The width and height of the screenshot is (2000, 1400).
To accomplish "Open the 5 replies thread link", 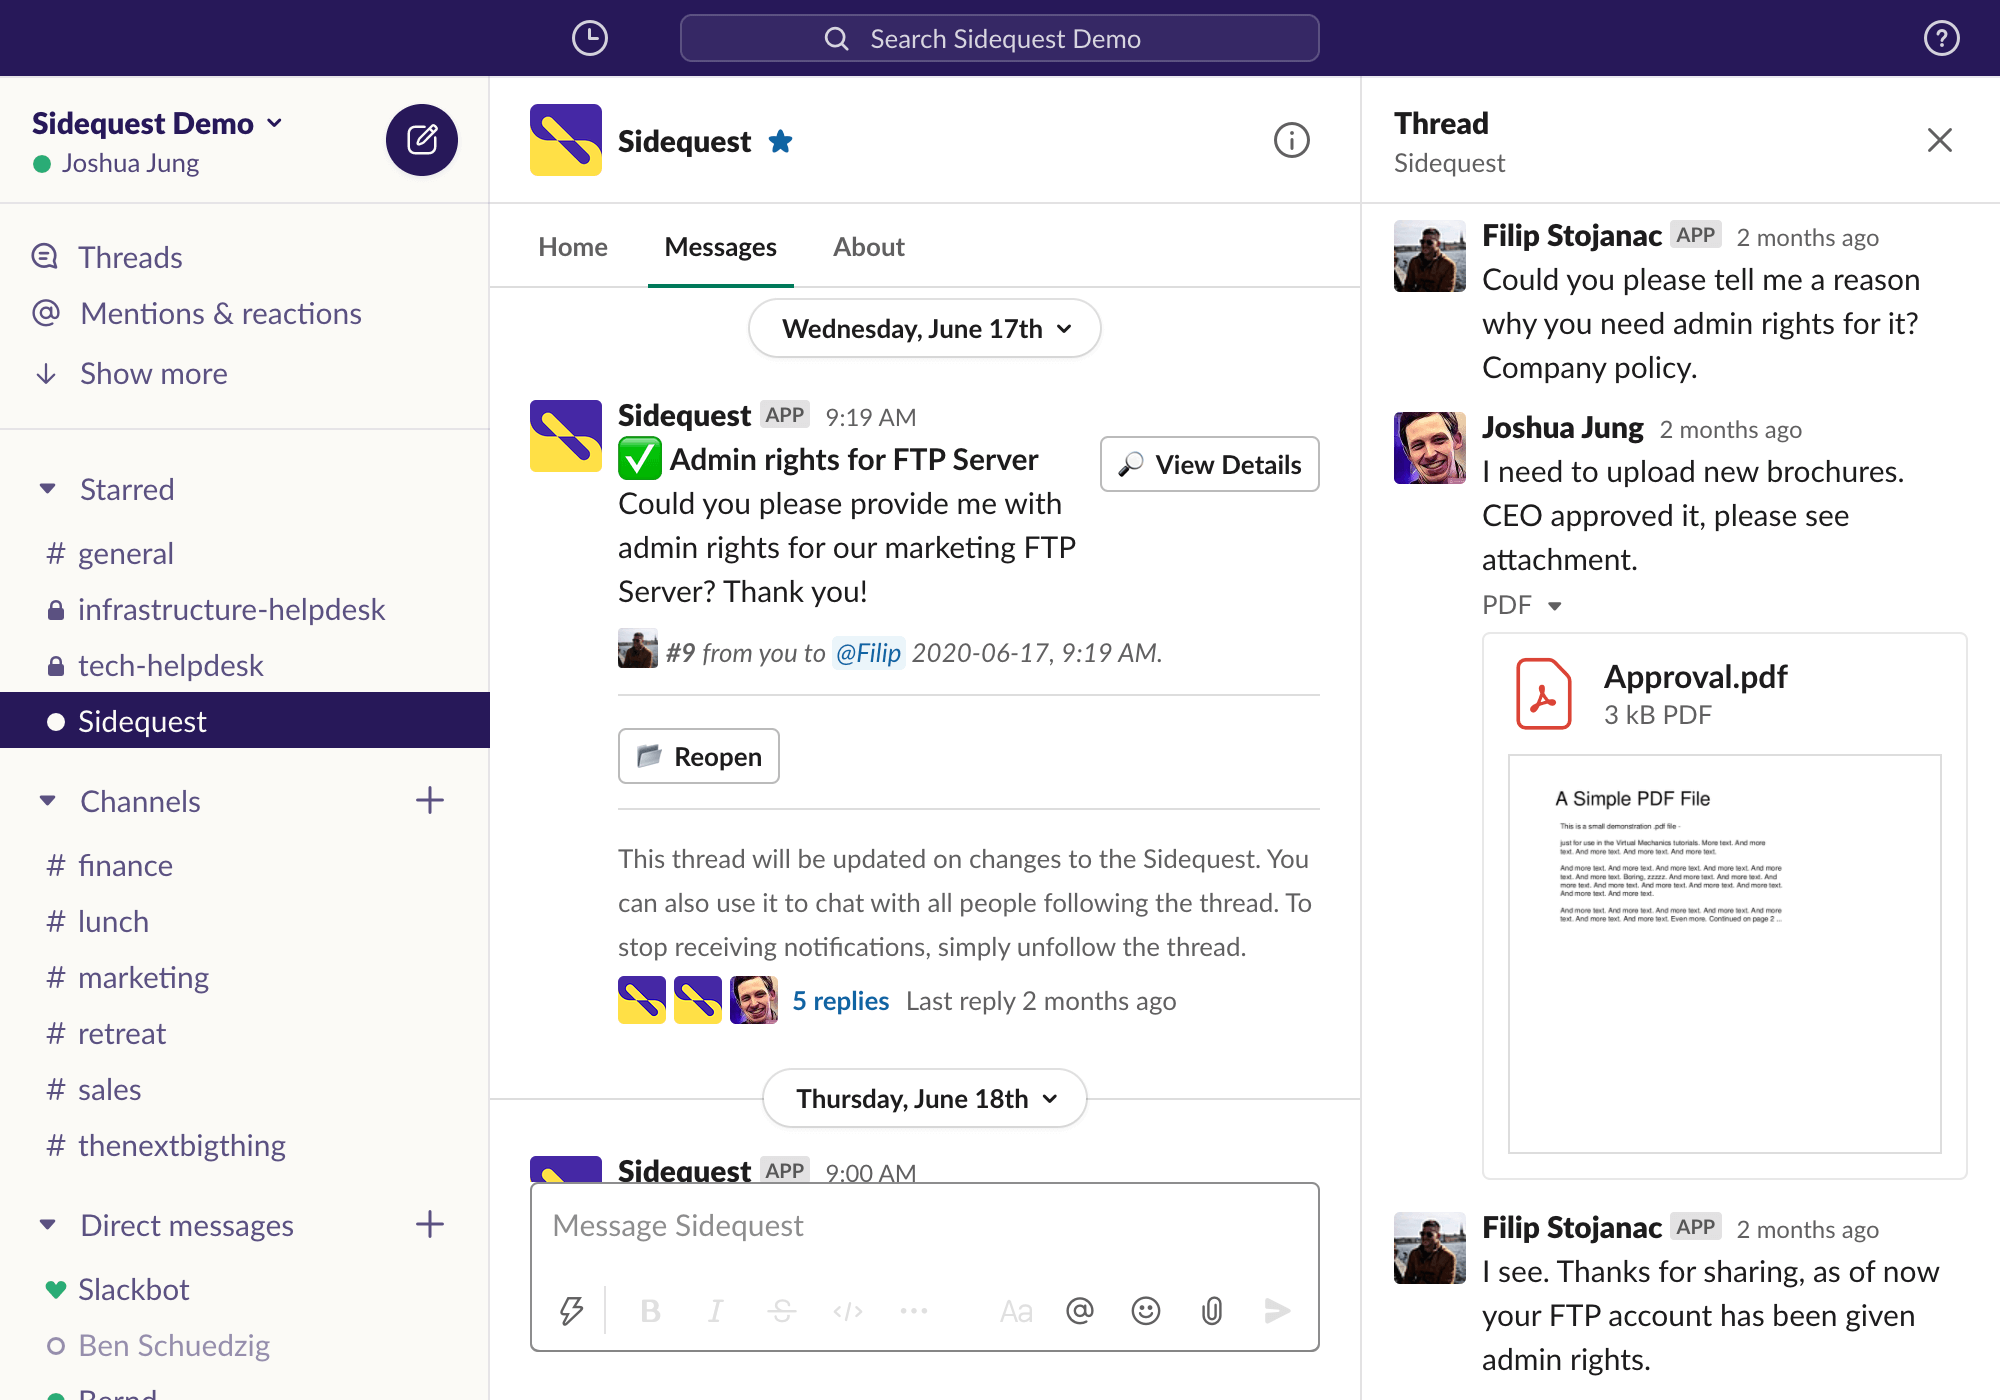I will coord(841,1001).
